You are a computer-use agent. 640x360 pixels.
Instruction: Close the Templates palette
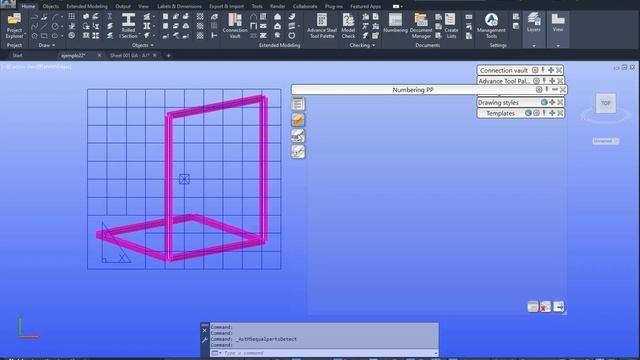pos(560,113)
